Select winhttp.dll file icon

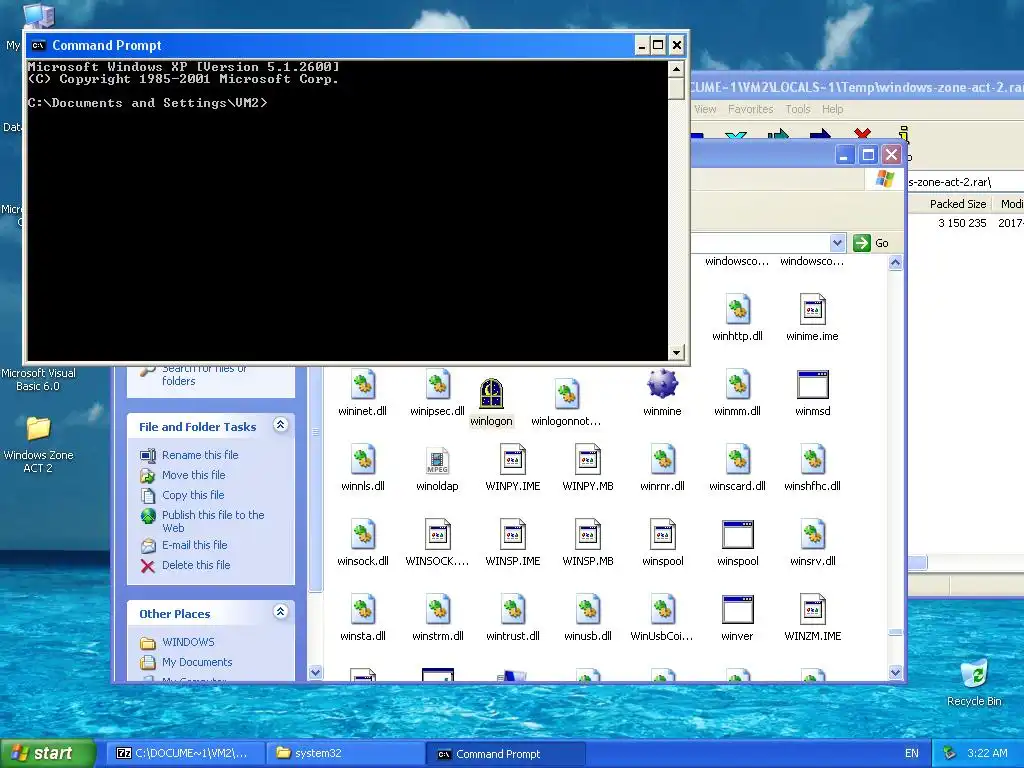(x=737, y=310)
